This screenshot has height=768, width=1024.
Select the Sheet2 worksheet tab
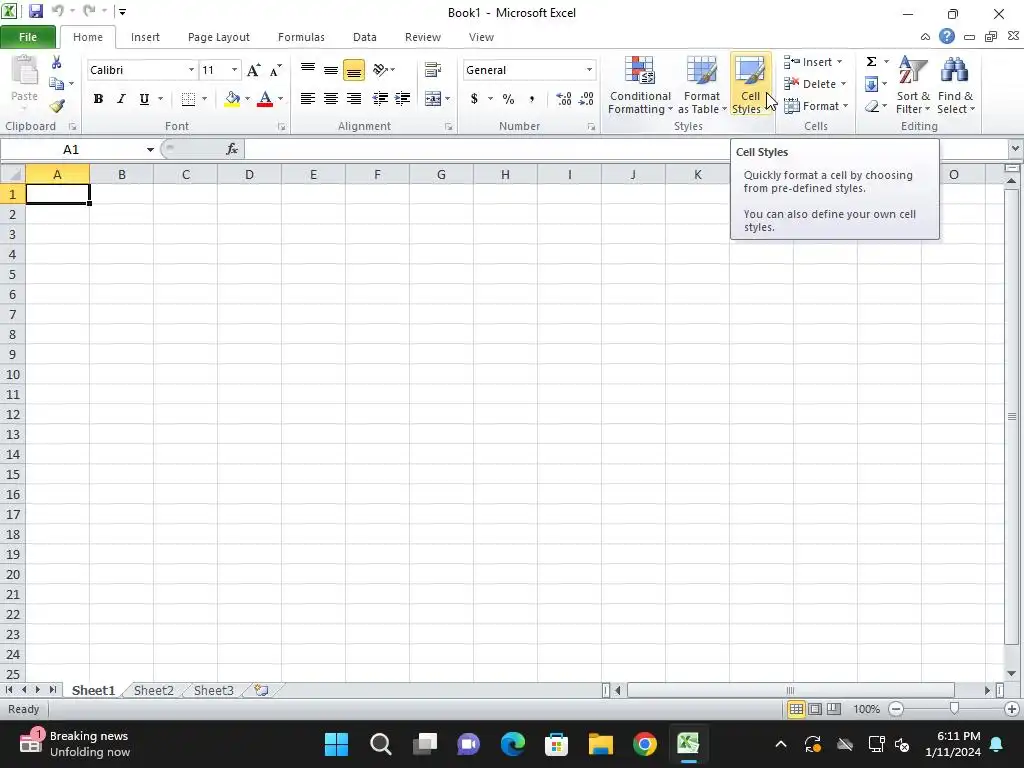click(x=153, y=690)
